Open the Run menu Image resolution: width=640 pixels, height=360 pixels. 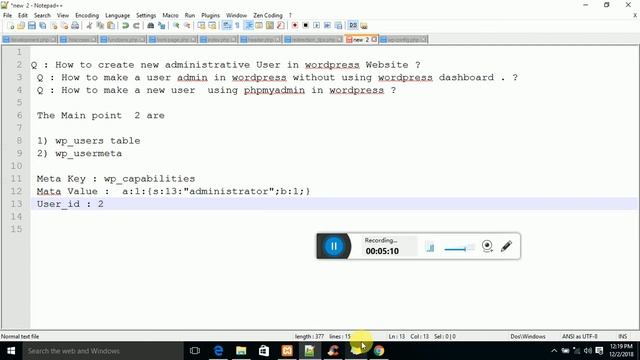coord(190,15)
